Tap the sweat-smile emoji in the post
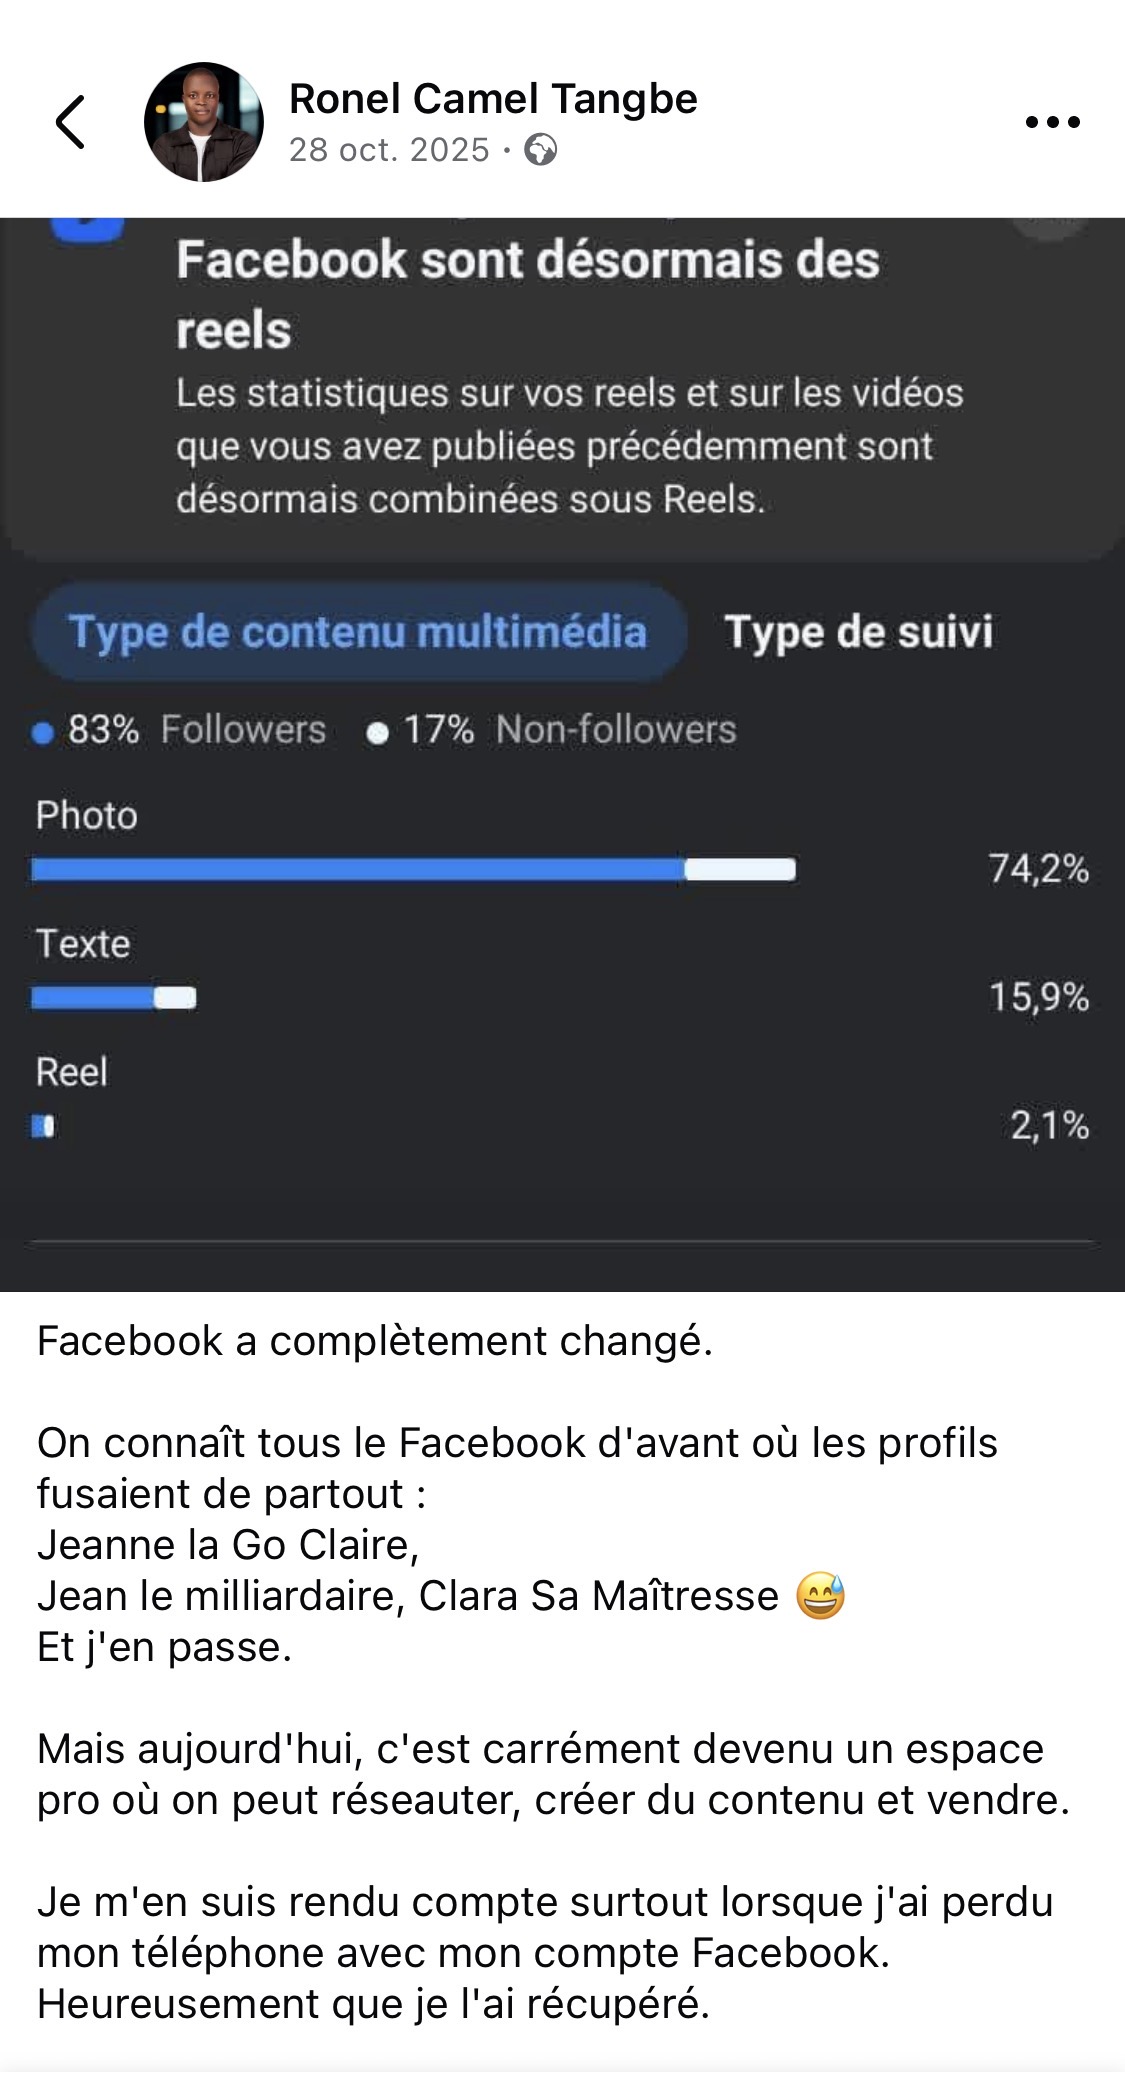This screenshot has width=1125, height=2073. [821, 1596]
